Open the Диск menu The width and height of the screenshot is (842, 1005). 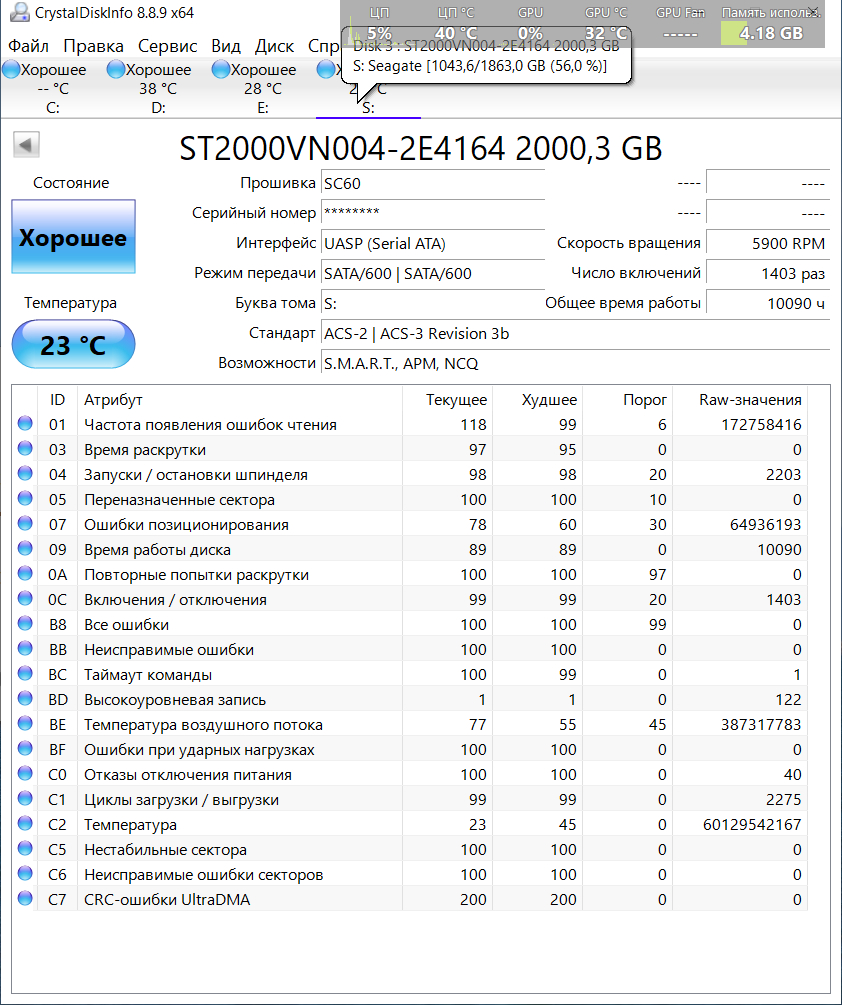(x=274, y=46)
